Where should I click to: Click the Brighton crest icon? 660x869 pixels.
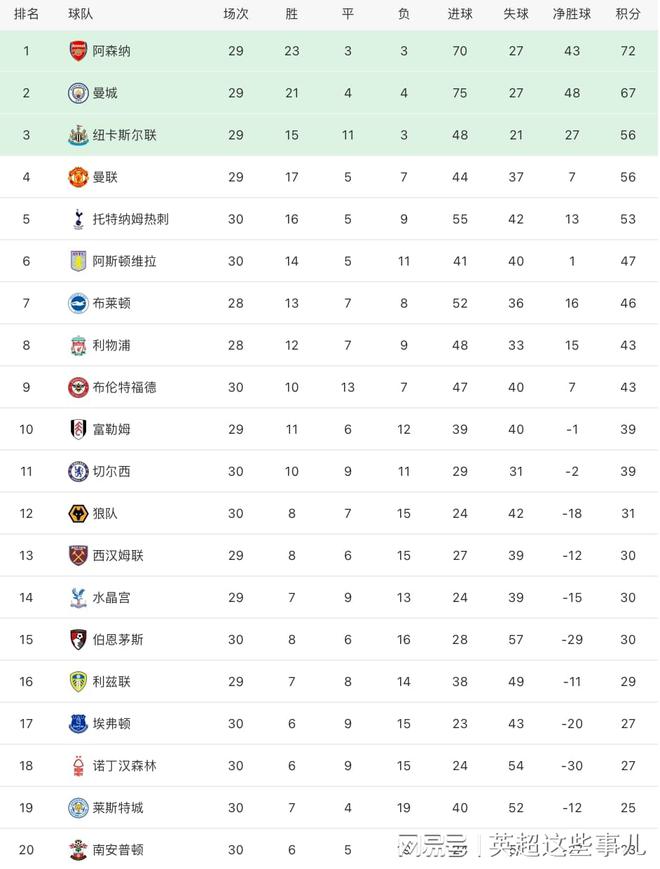[78, 303]
